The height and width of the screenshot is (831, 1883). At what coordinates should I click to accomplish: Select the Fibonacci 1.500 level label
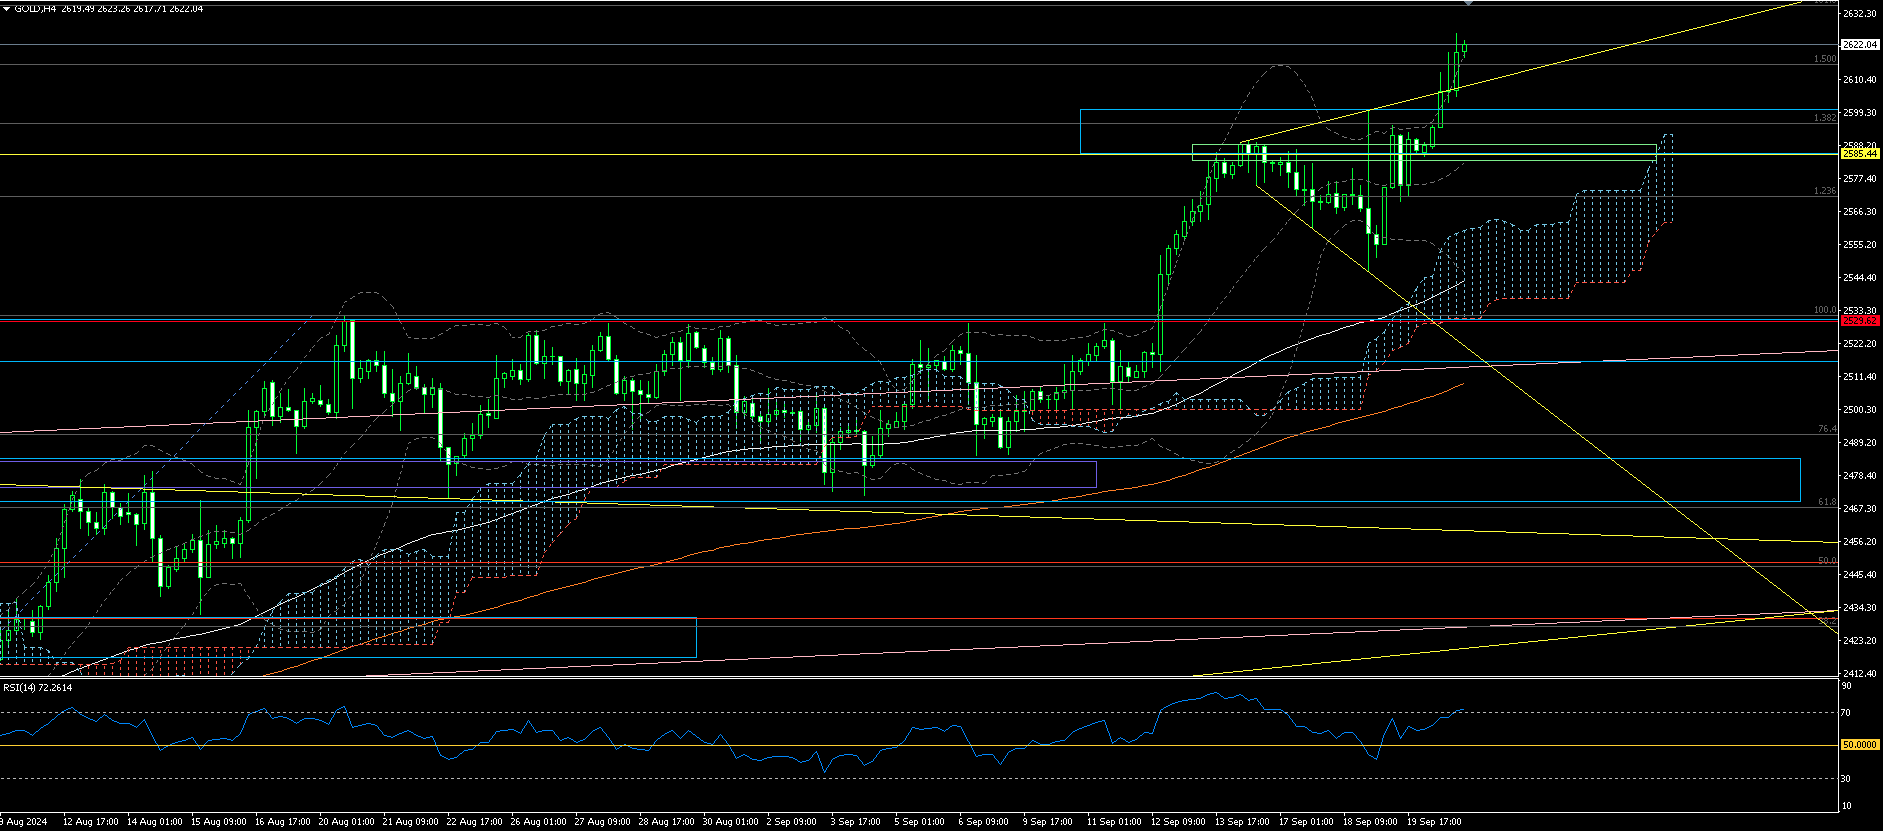1825,59
